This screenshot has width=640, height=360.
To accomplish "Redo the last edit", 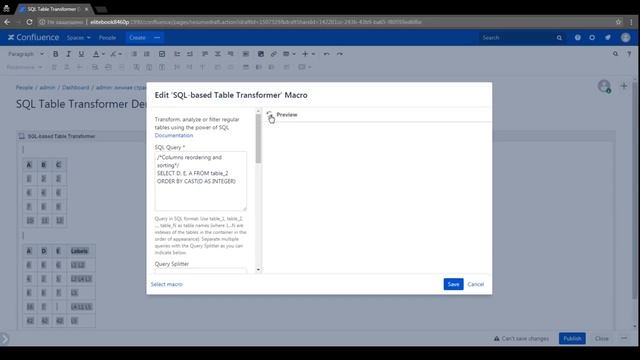I will pyautogui.click(x=340, y=54).
